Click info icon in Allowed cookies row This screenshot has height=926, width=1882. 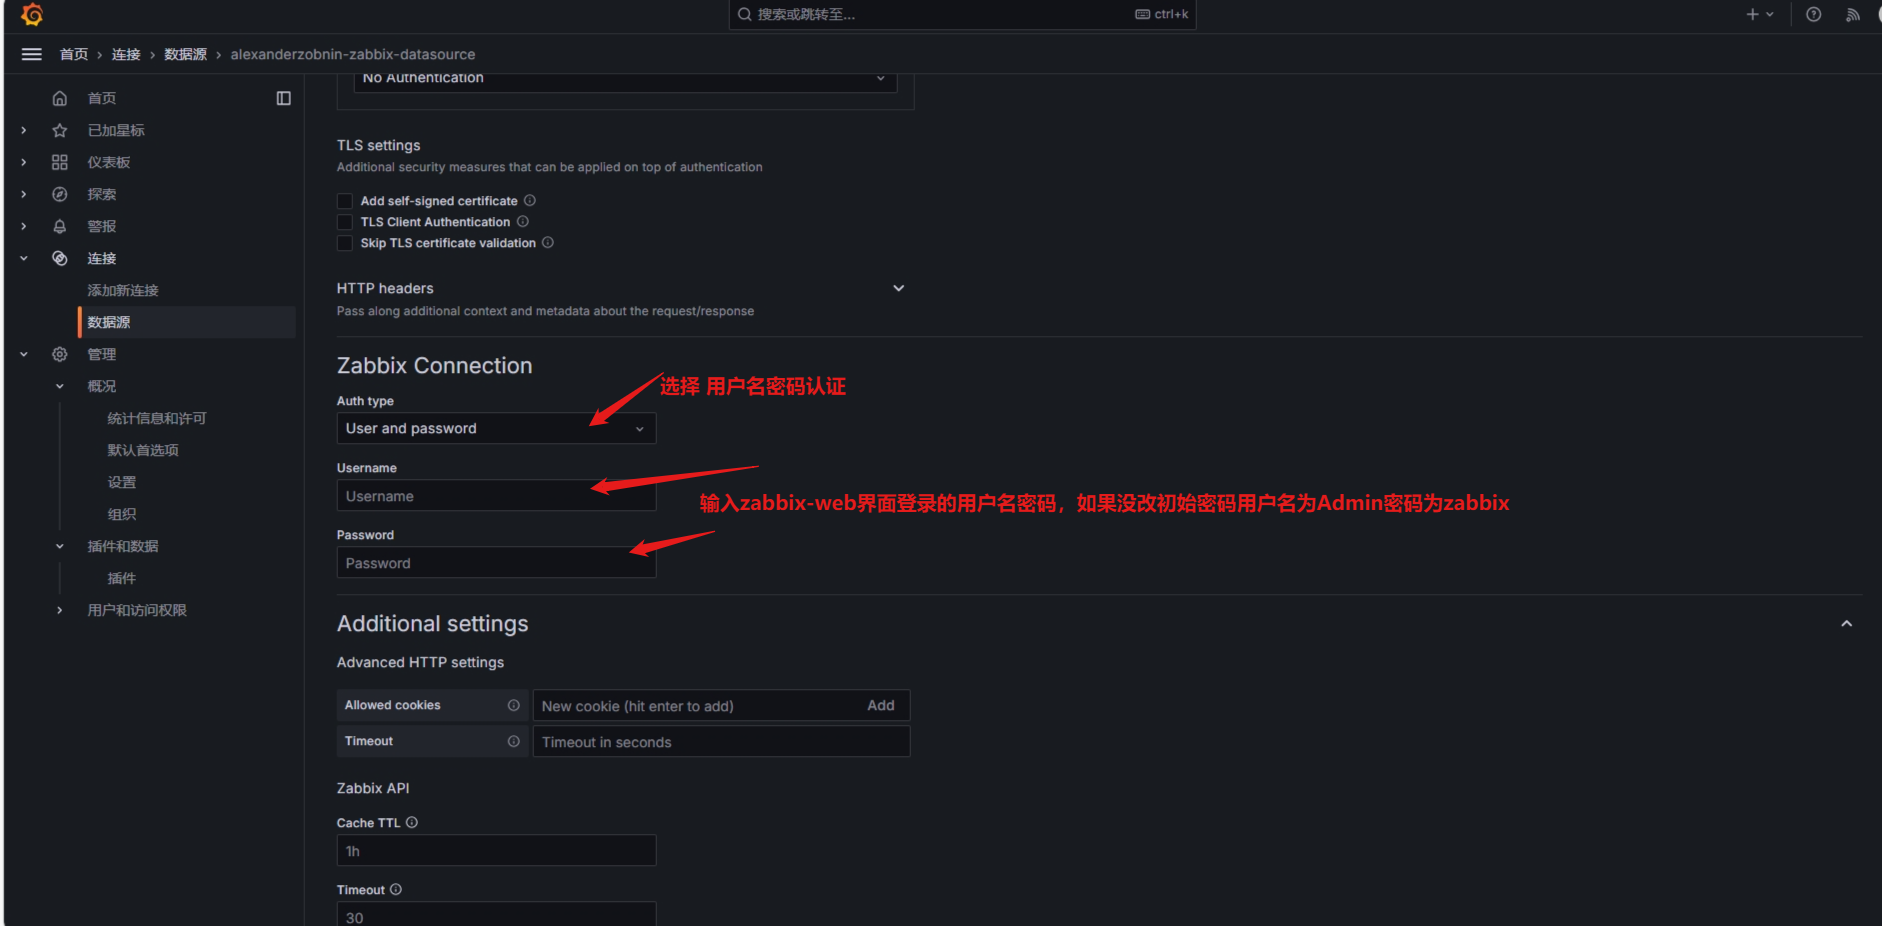pos(514,705)
